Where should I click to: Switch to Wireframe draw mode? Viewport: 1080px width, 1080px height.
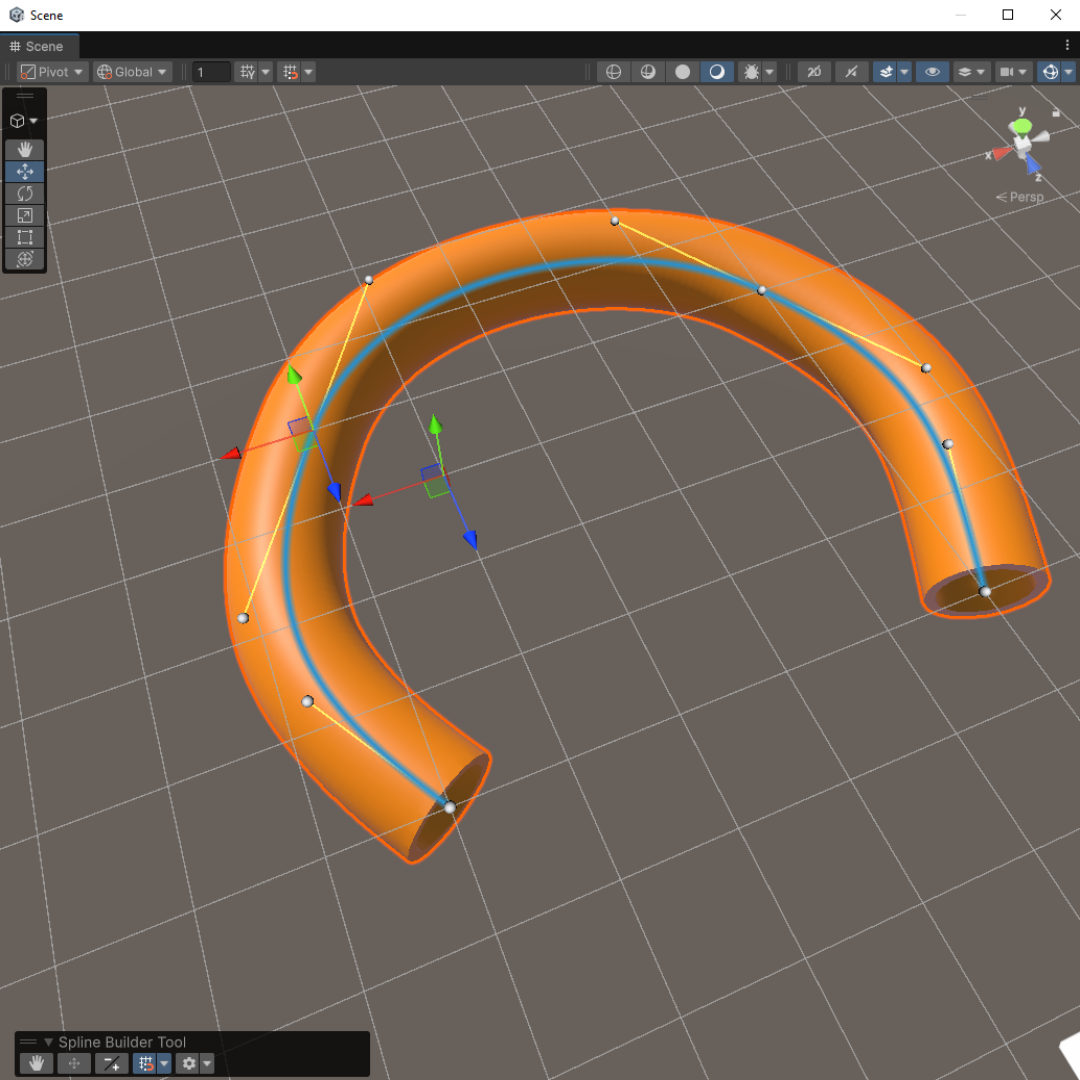pyautogui.click(x=613, y=72)
